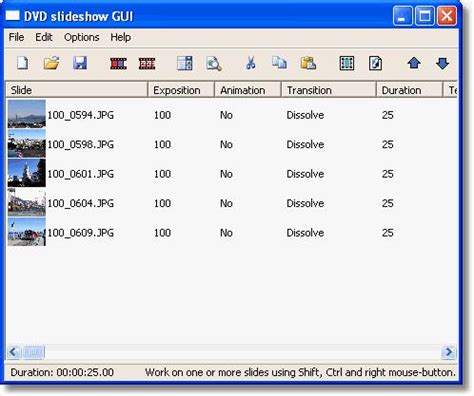Viewport: 474px width, 396px height.
Task: Click Dissolve transition of 100_0601.JPG
Action: [x=305, y=174]
